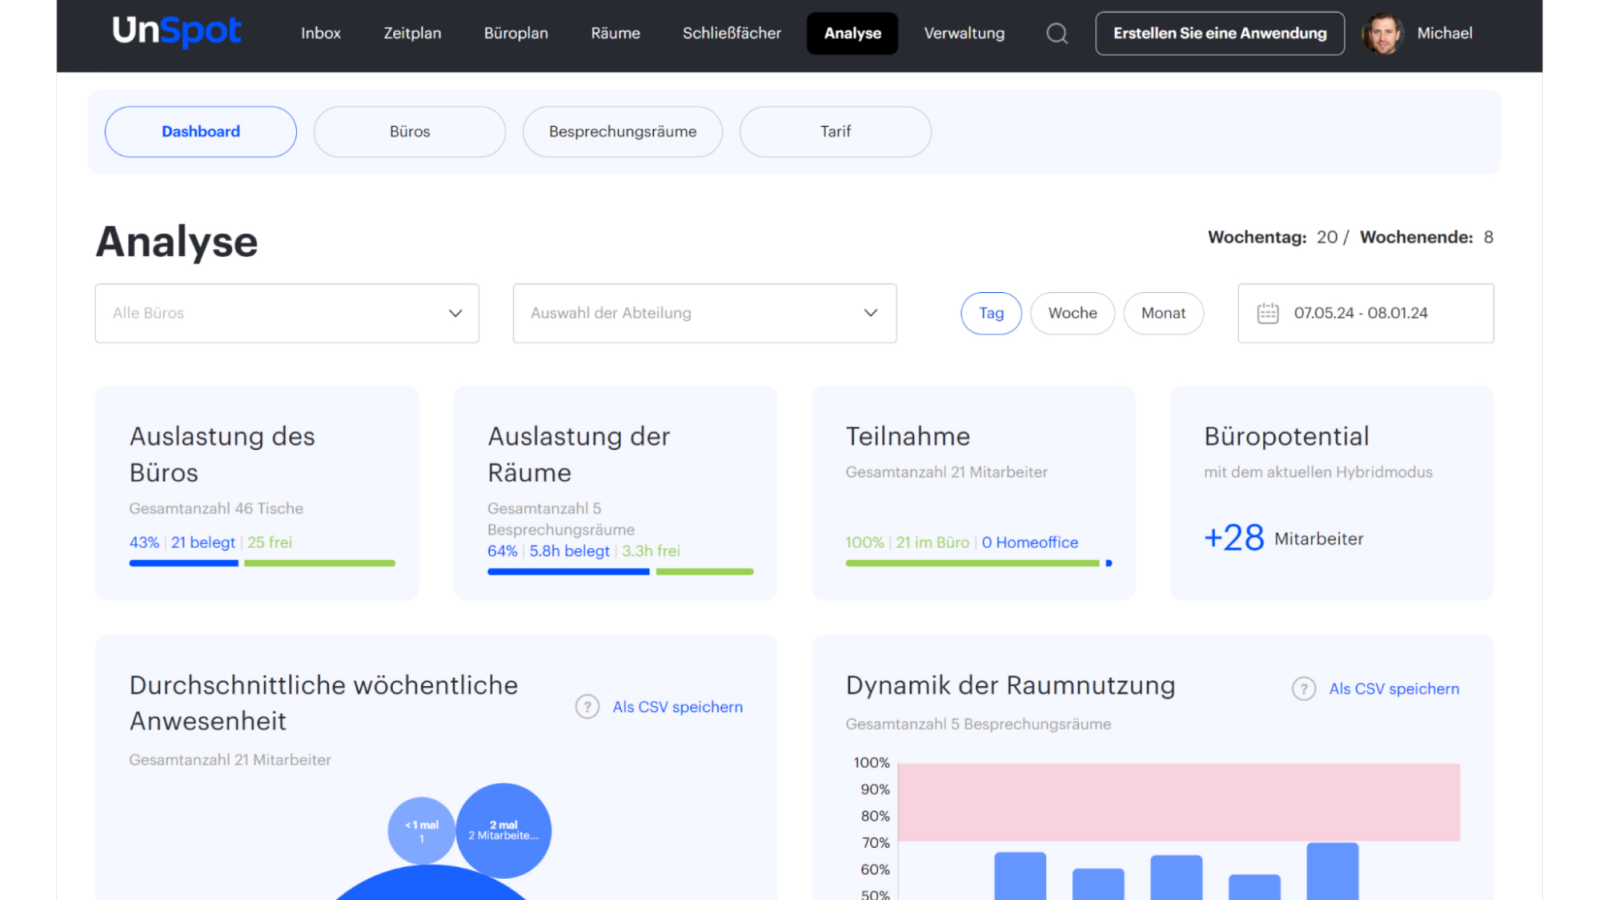The height and width of the screenshot is (900, 1600).
Task: Click chevron arrow of Abteilung selector
Action: [x=871, y=313]
